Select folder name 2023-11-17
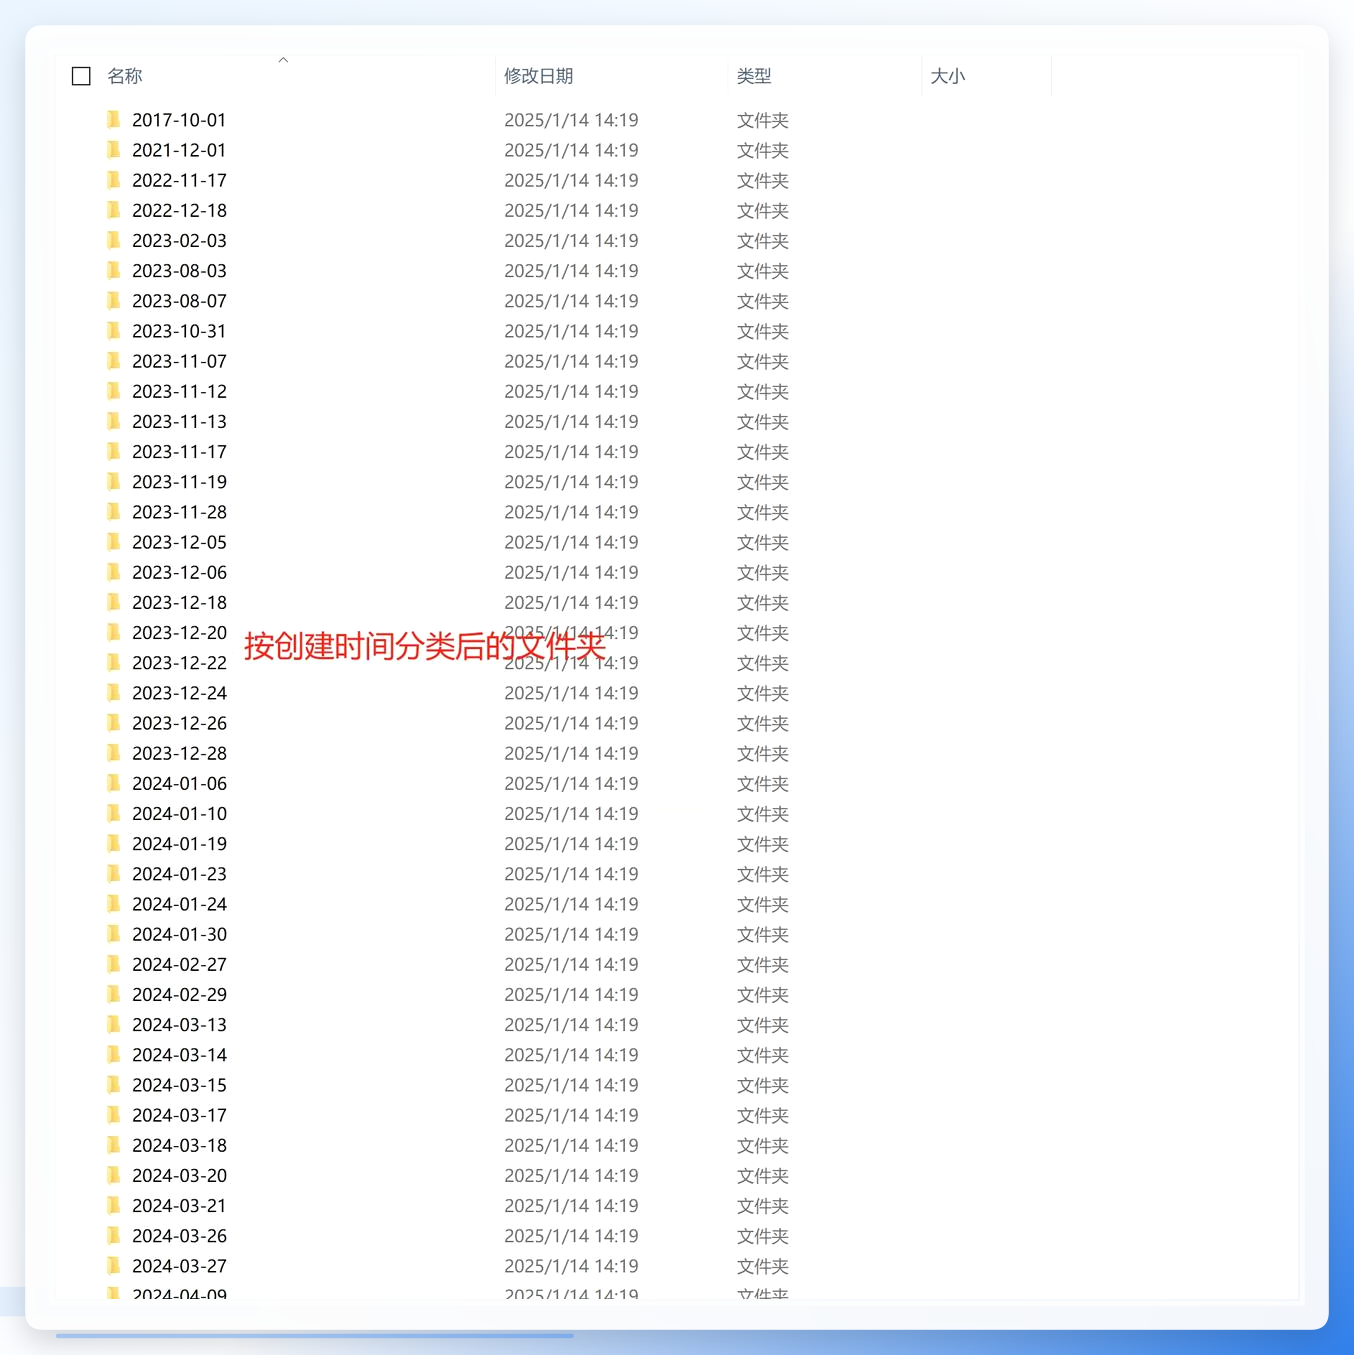The height and width of the screenshot is (1355, 1354). (x=179, y=452)
